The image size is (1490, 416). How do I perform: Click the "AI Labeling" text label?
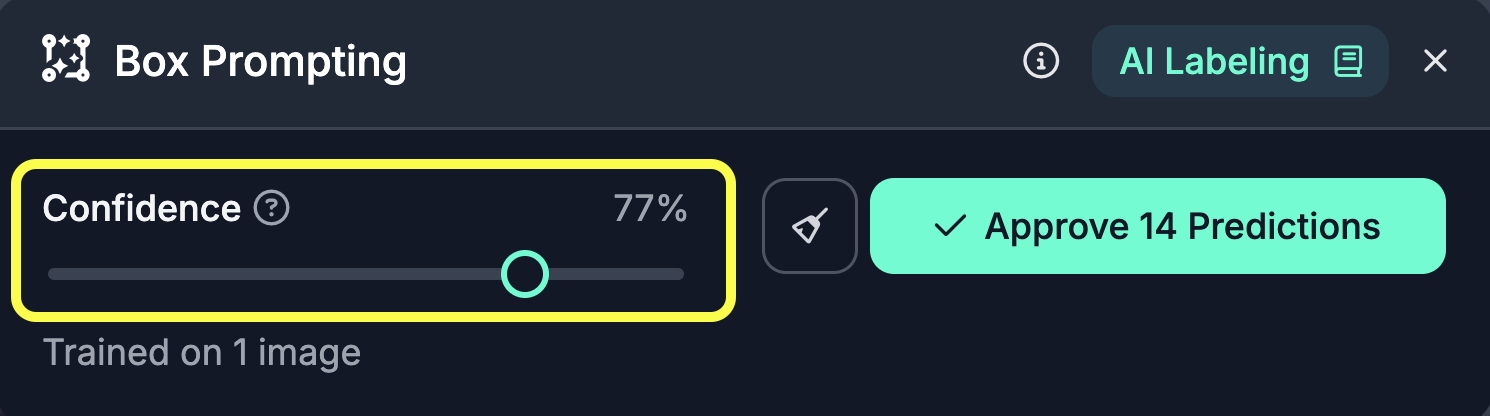point(1214,62)
